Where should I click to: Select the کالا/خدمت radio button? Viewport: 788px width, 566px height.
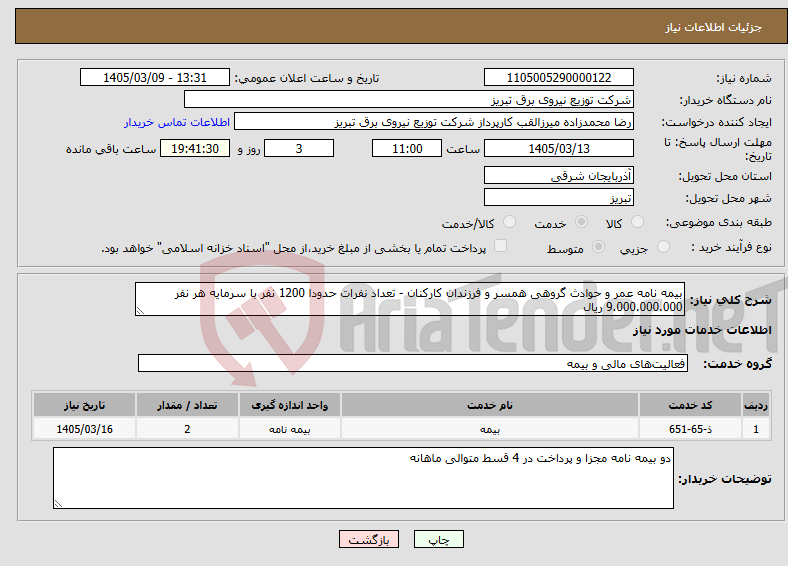(510, 222)
